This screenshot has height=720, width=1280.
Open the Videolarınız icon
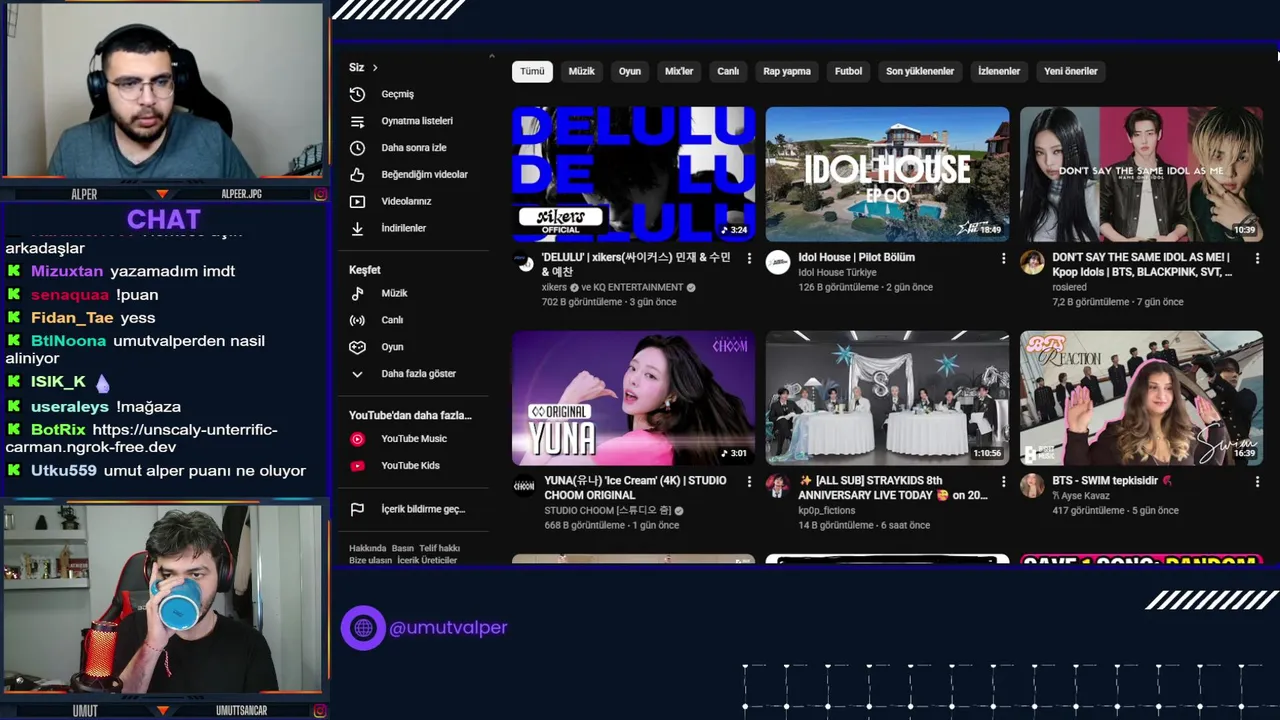[357, 201]
